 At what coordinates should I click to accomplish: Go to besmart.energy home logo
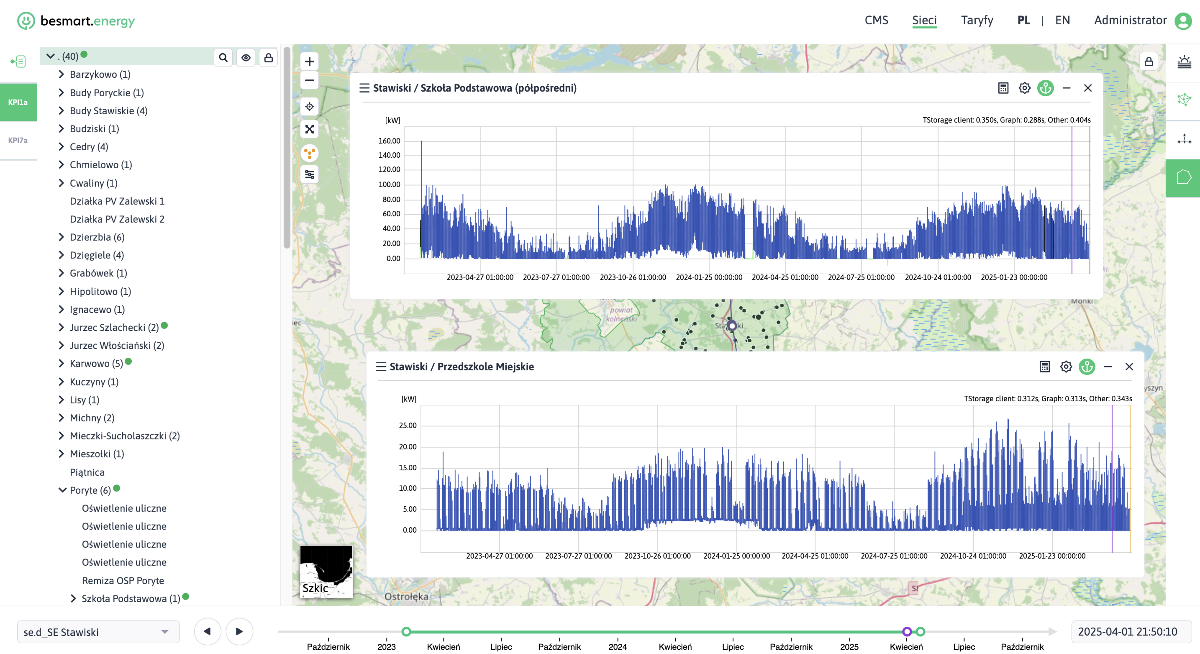point(76,20)
